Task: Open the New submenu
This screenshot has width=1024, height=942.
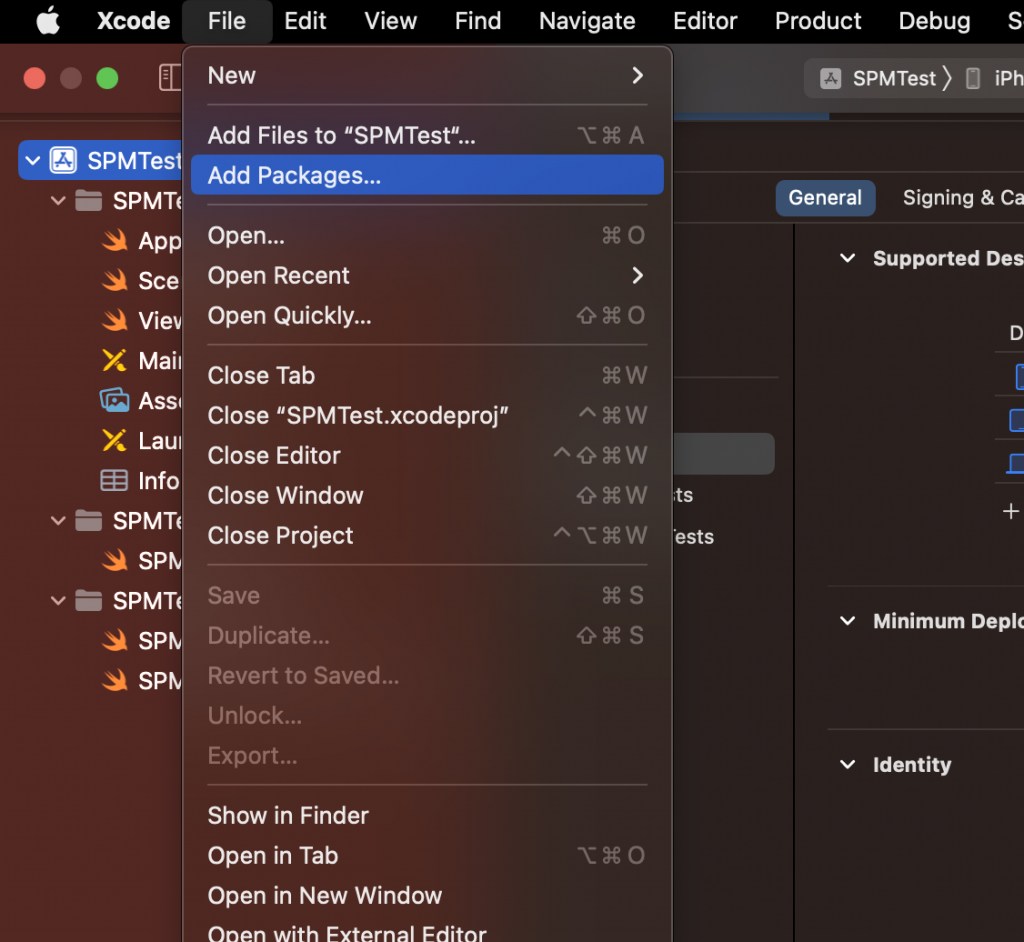Action: (427, 76)
